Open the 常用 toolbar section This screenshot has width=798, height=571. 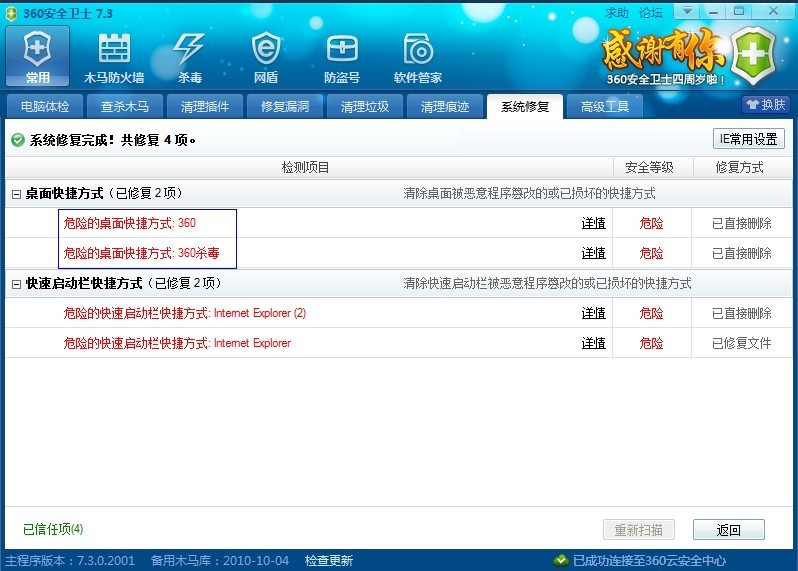coord(38,56)
